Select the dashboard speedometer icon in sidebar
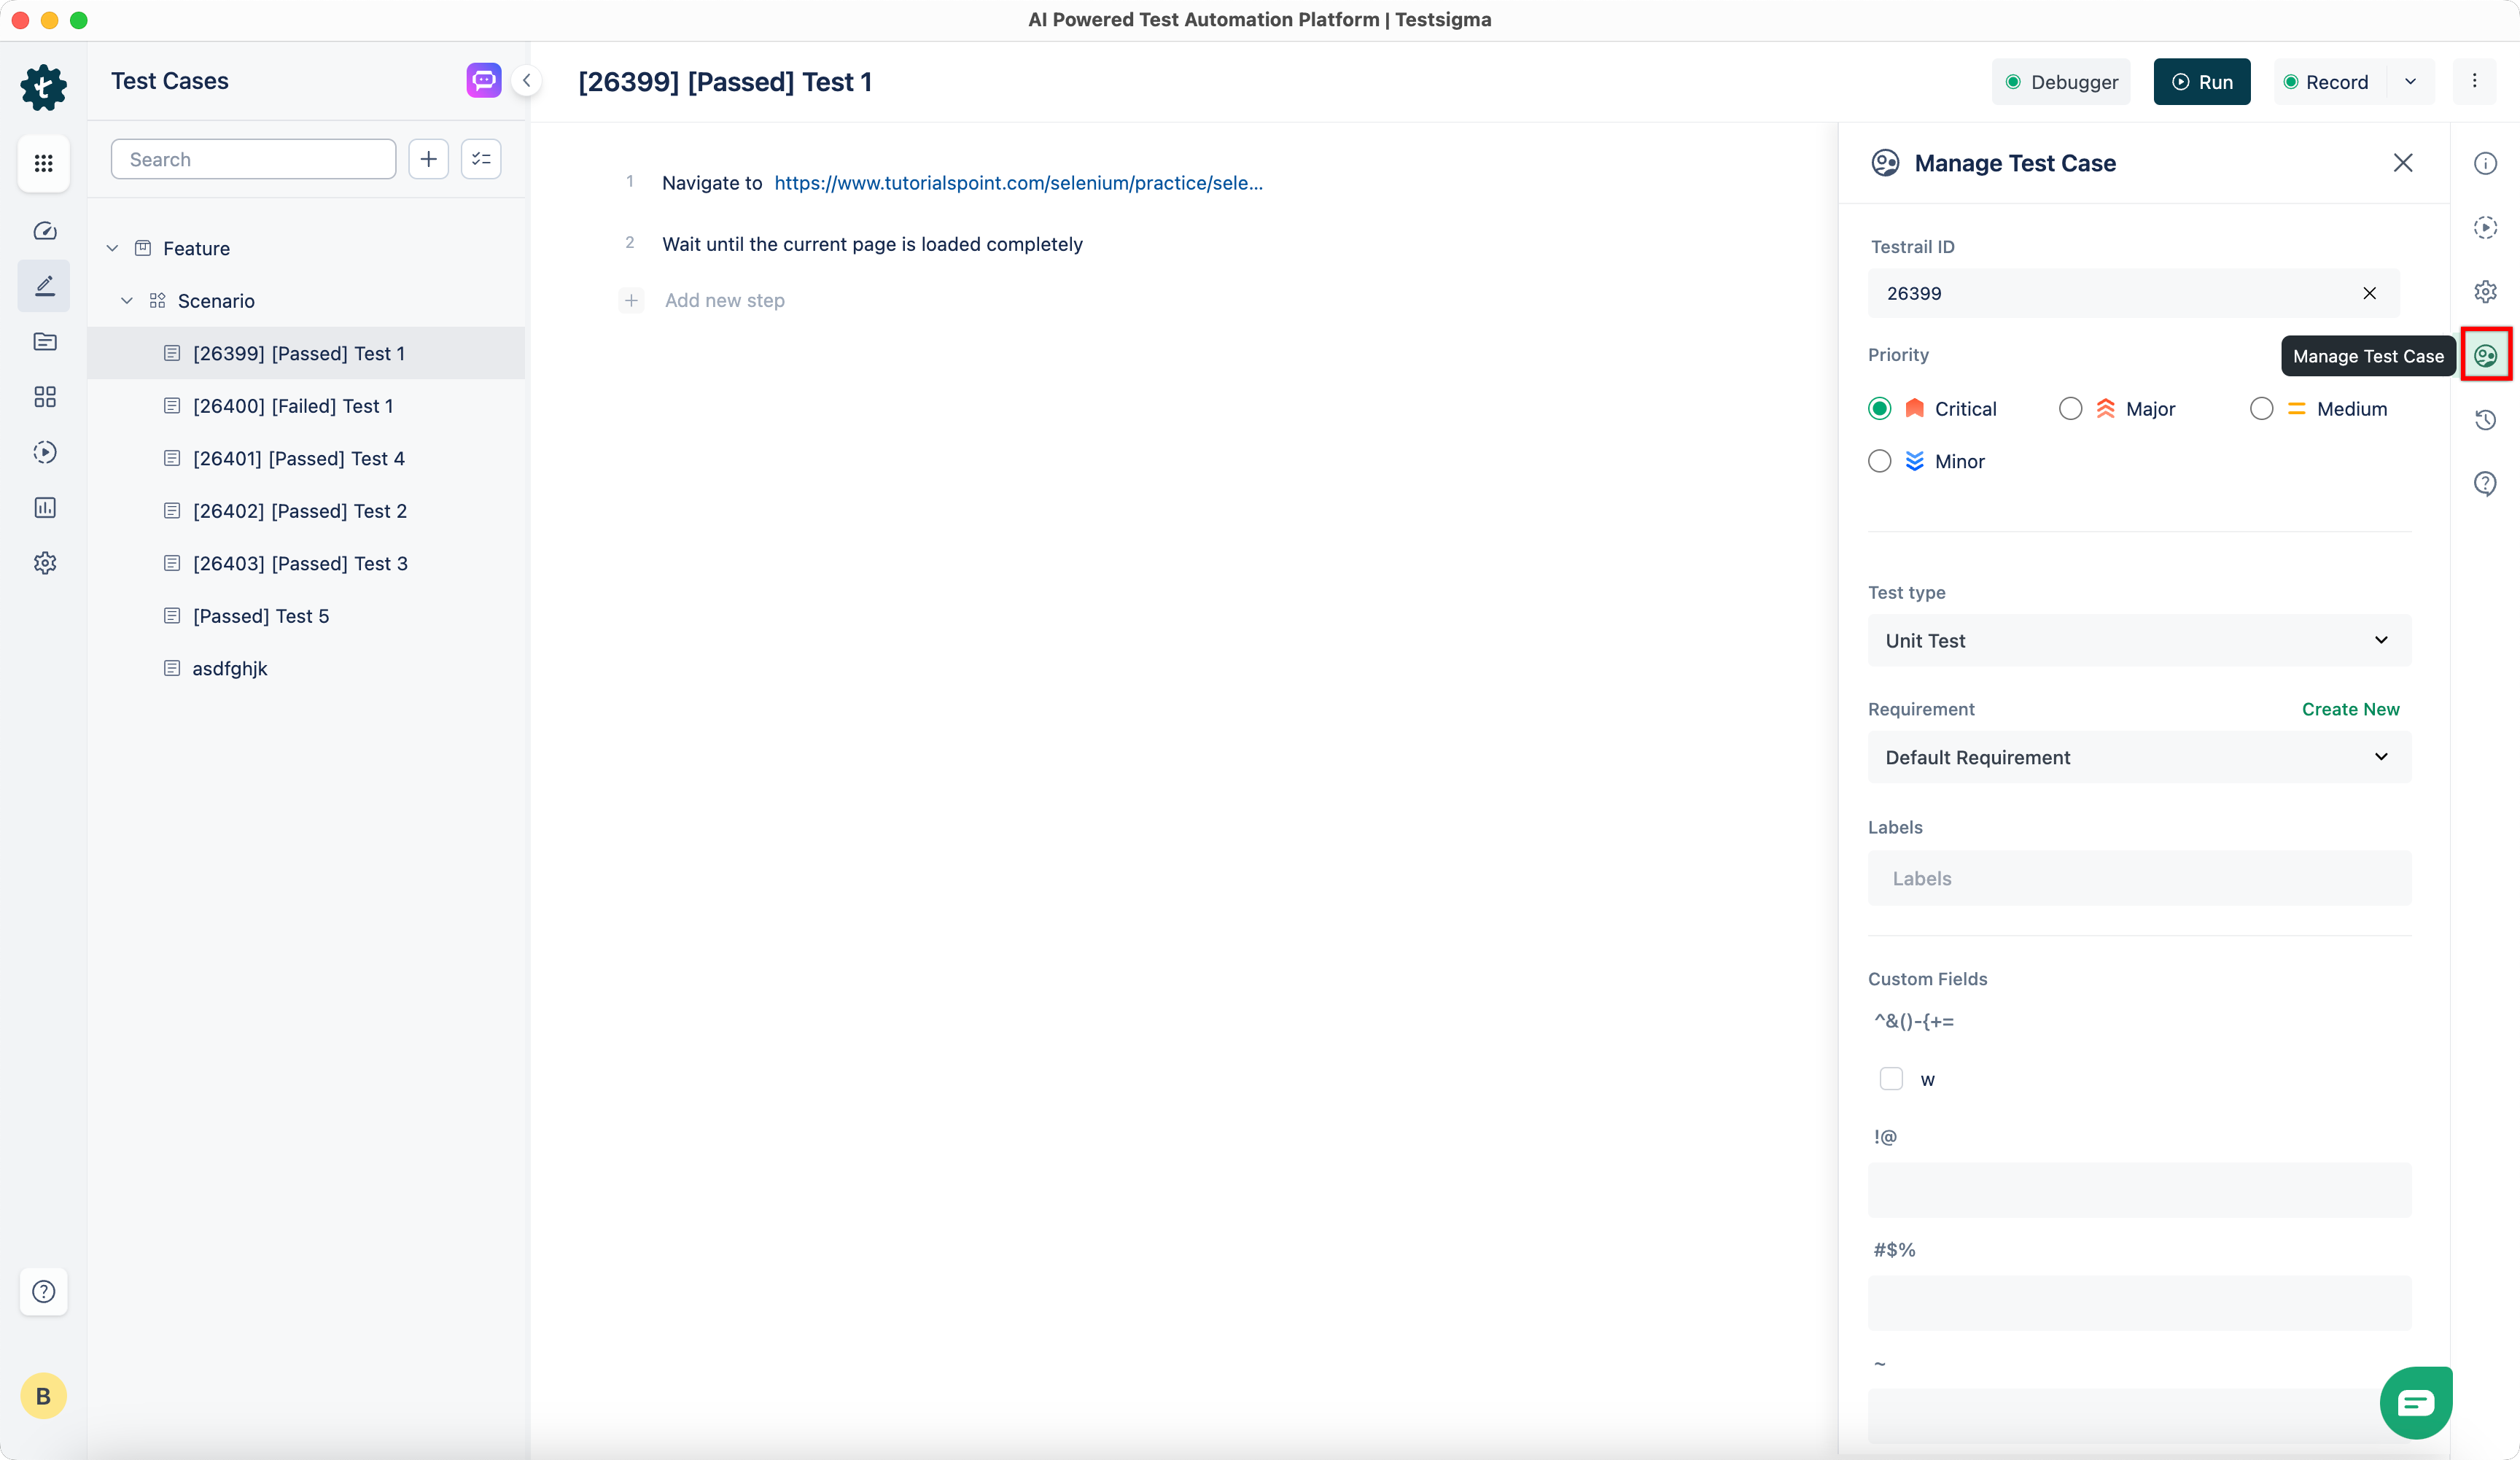Image resolution: width=2520 pixels, height=1460 pixels. [x=44, y=231]
